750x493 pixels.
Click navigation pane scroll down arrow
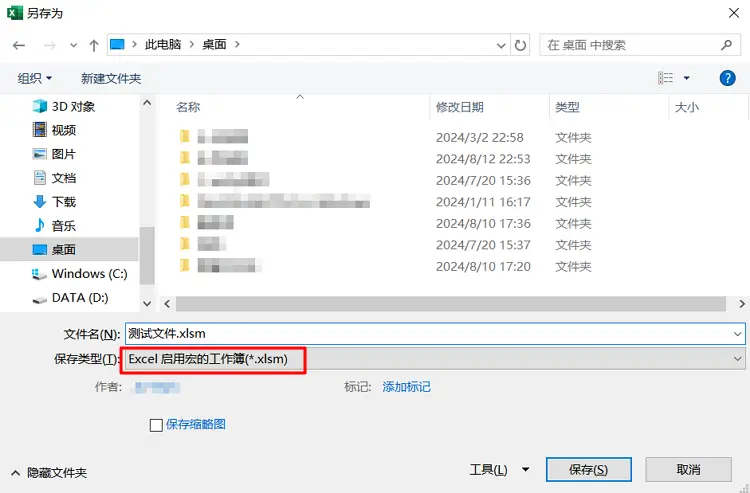pos(147,304)
